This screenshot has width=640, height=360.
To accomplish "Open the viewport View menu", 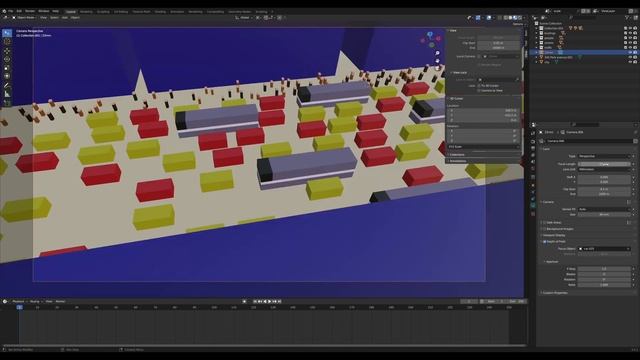I will point(43,18).
